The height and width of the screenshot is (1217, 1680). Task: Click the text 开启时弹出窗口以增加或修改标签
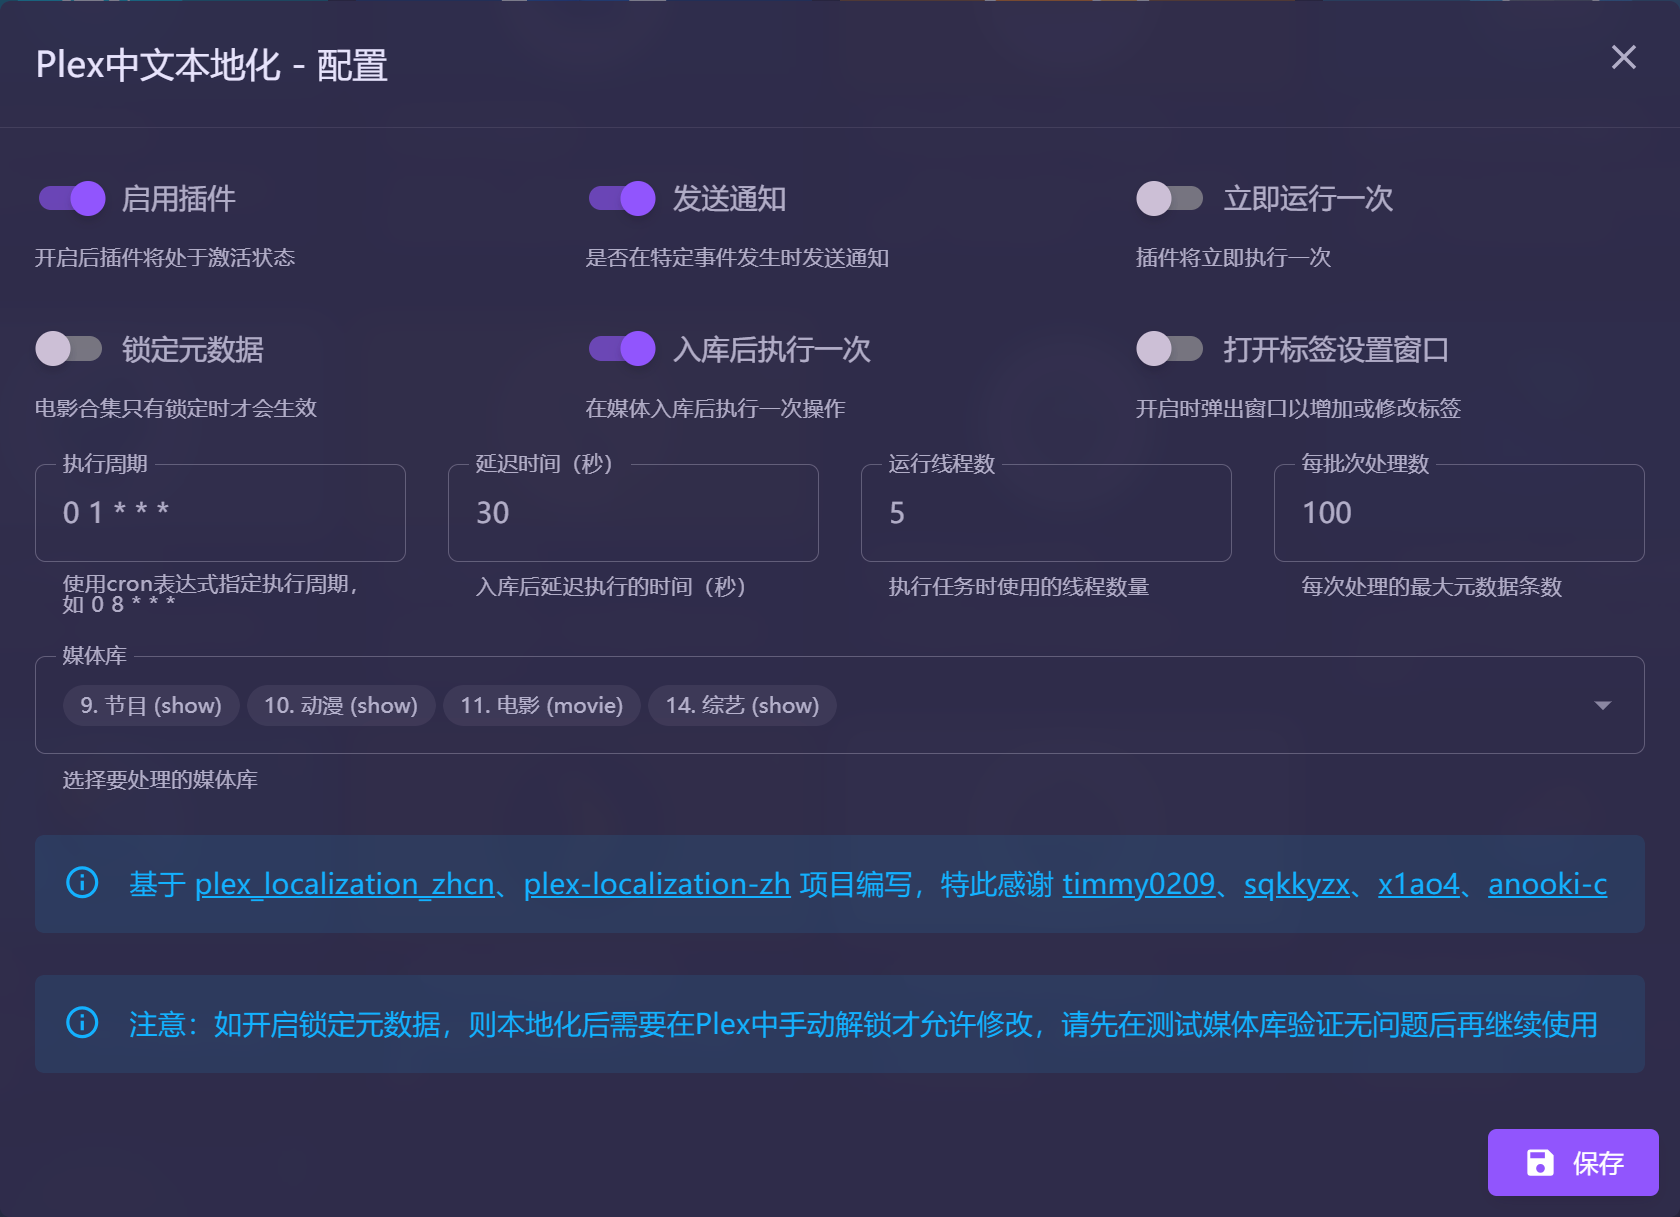coord(1298,408)
